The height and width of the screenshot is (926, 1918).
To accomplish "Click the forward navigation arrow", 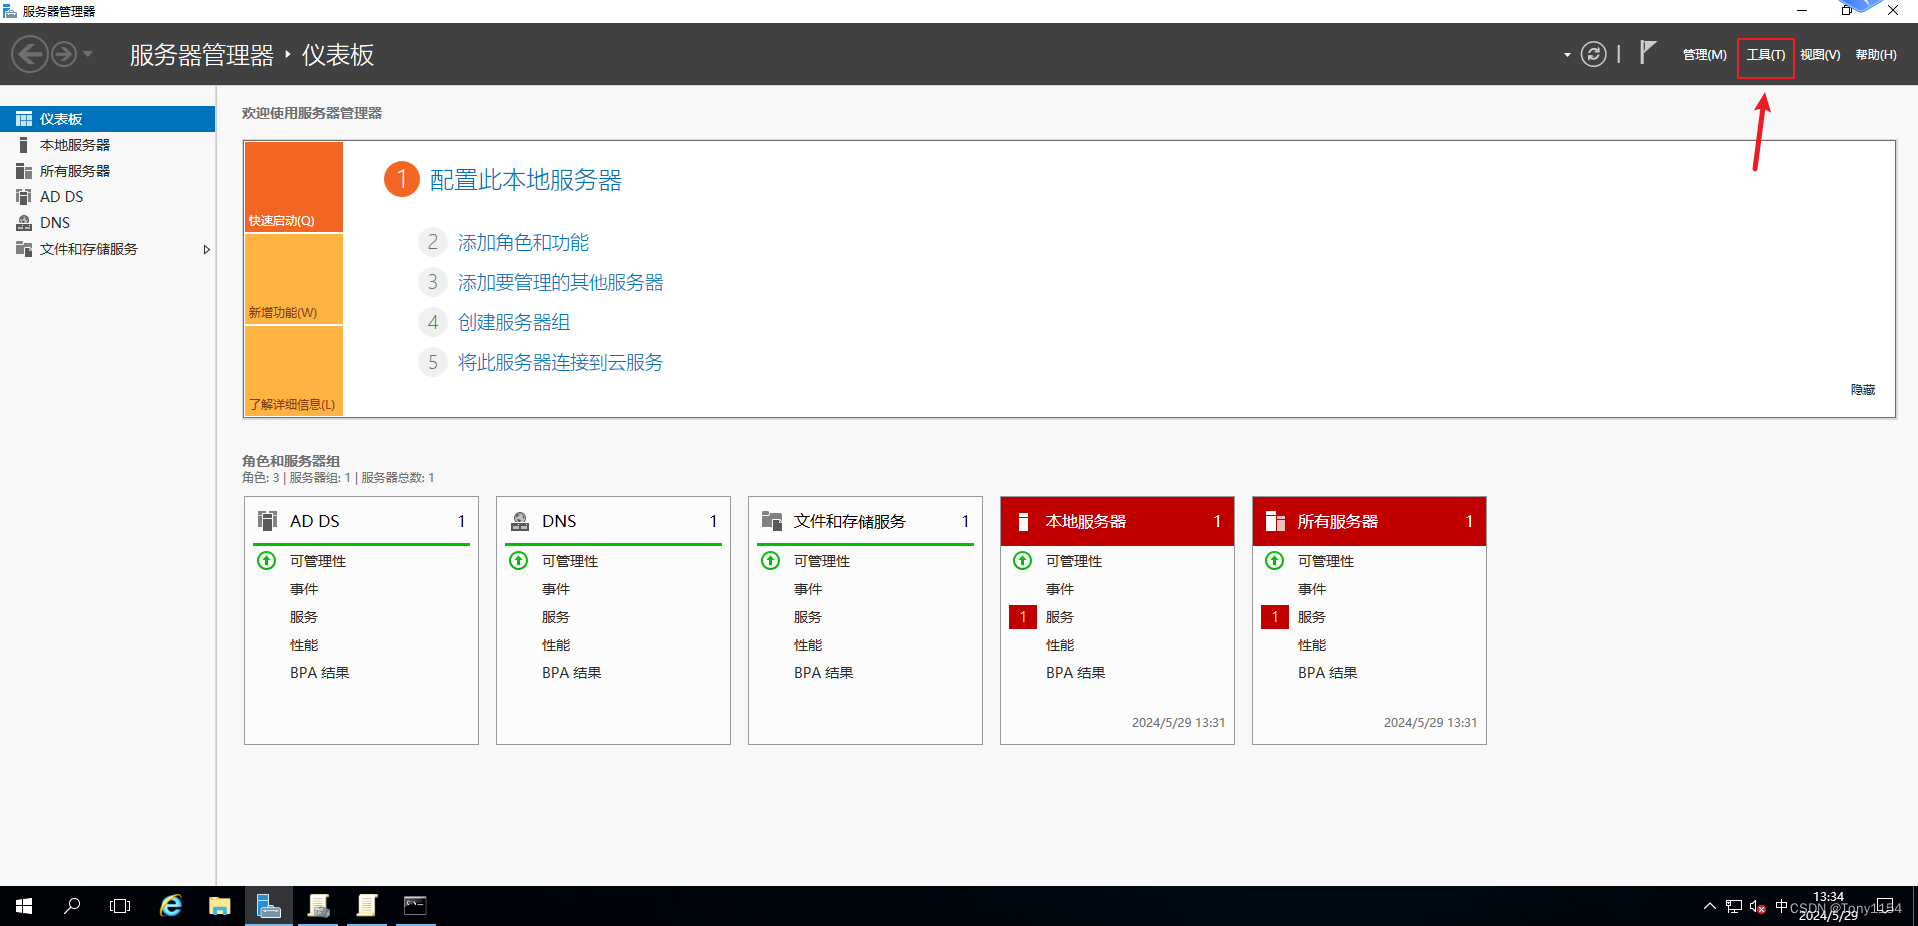I will pyautogui.click(x=64, y=54).
